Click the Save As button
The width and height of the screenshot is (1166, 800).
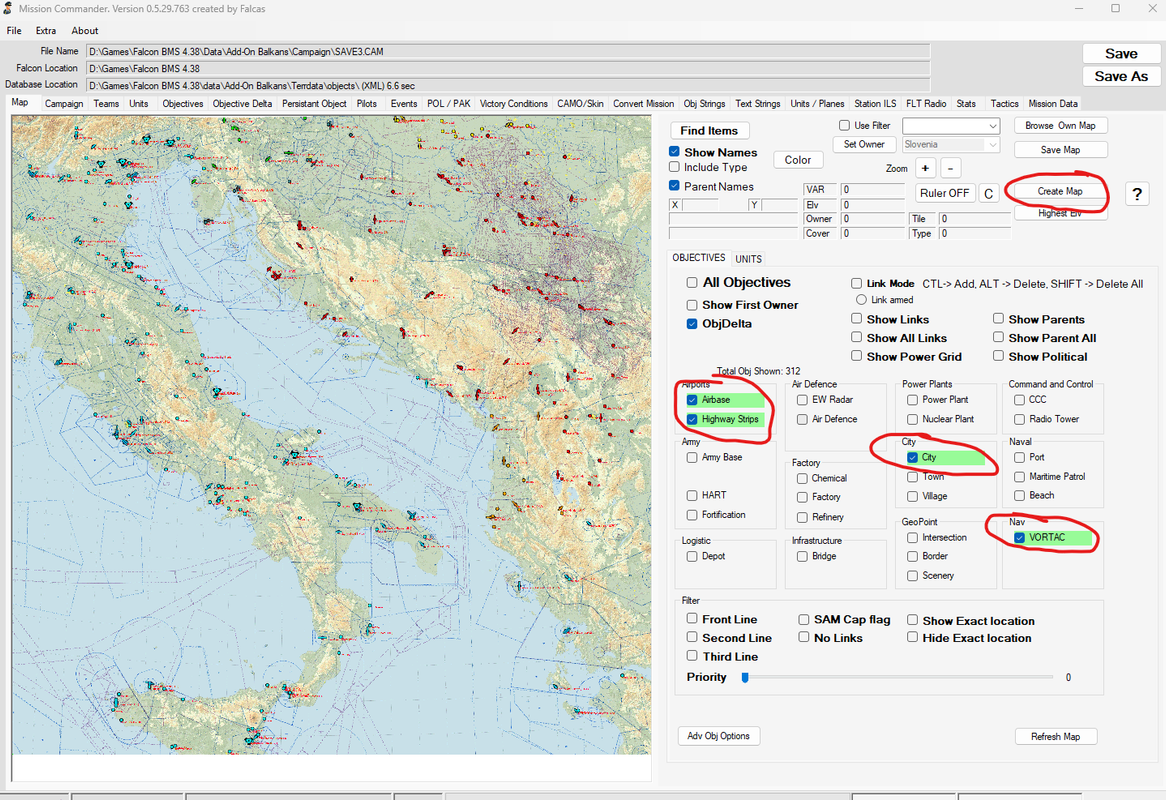pyautogui.click(x=1121, y=76)
